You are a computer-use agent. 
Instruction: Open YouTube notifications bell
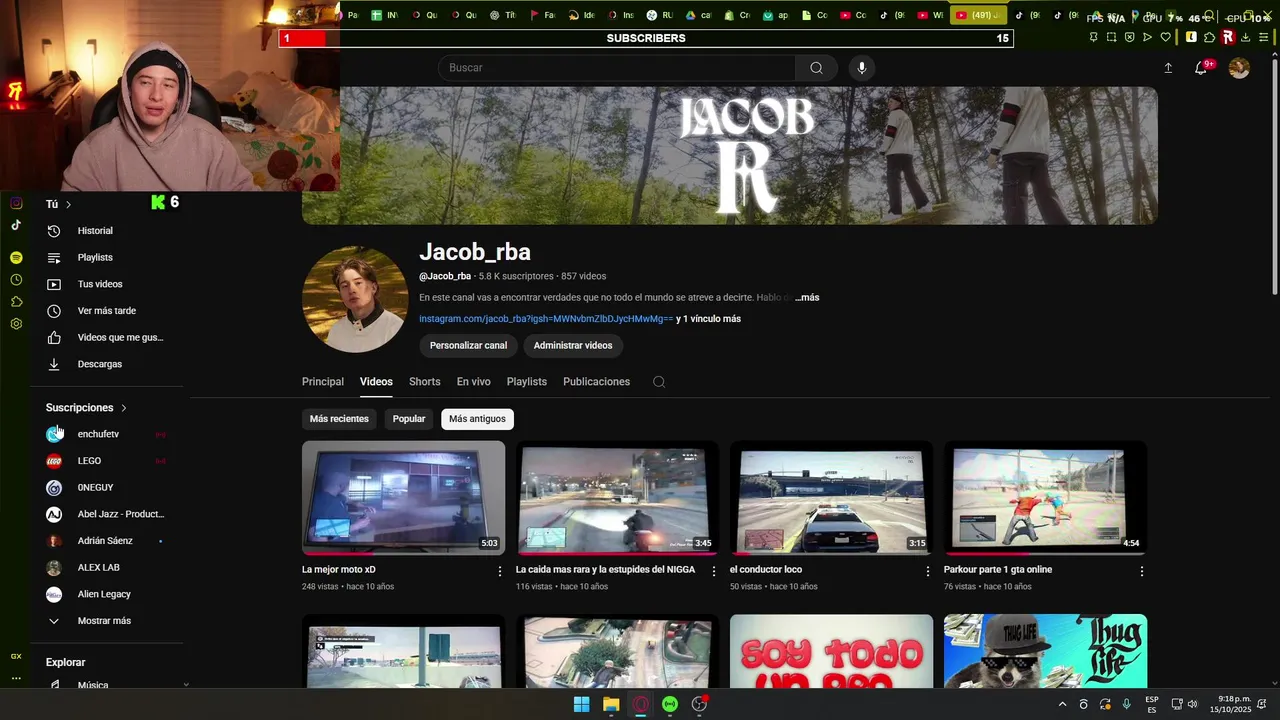[1201, 68]
